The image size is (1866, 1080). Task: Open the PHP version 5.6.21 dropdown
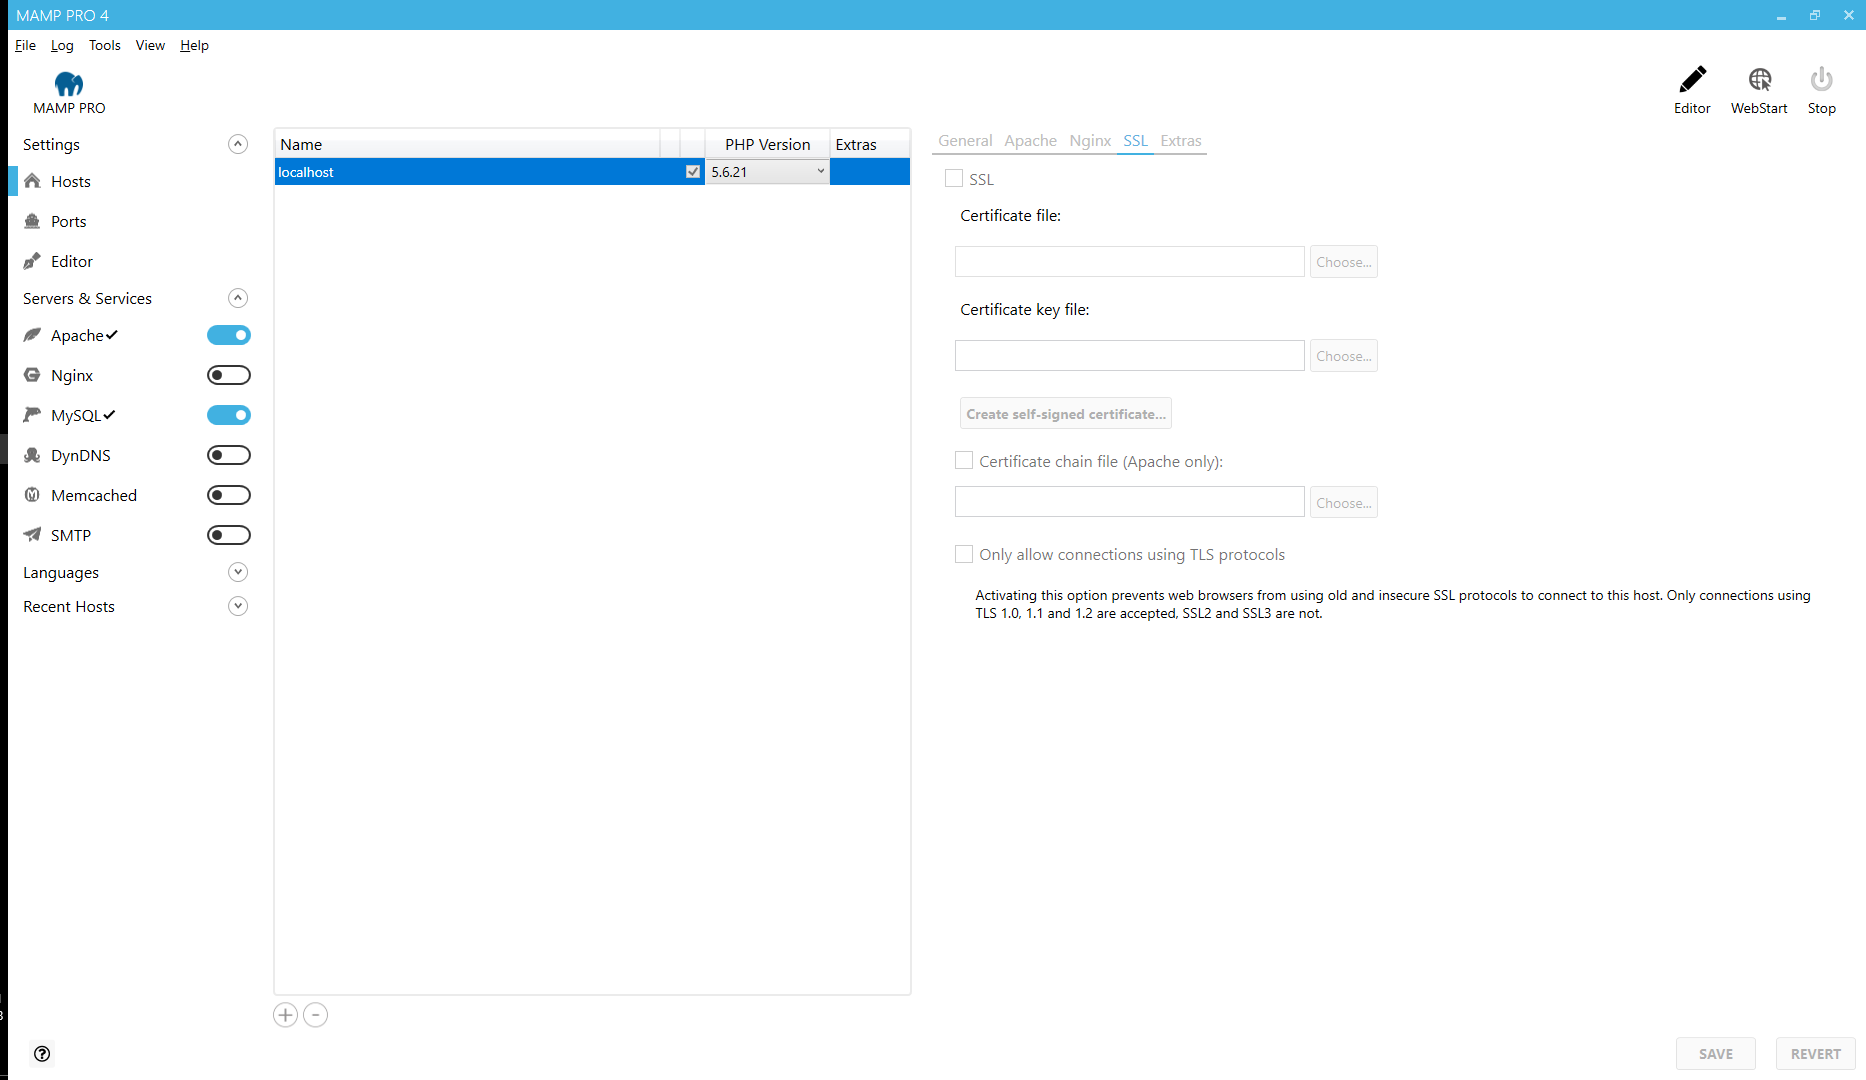(767, 172)
